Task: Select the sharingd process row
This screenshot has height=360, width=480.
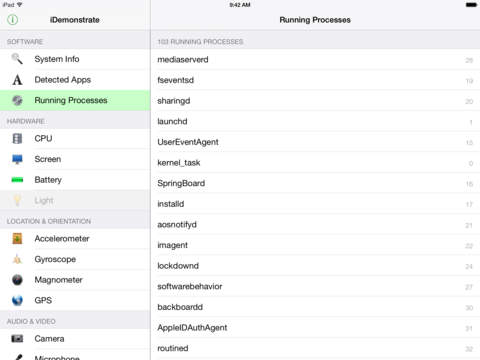Action: pyautogui.click(x=315, y=101)
